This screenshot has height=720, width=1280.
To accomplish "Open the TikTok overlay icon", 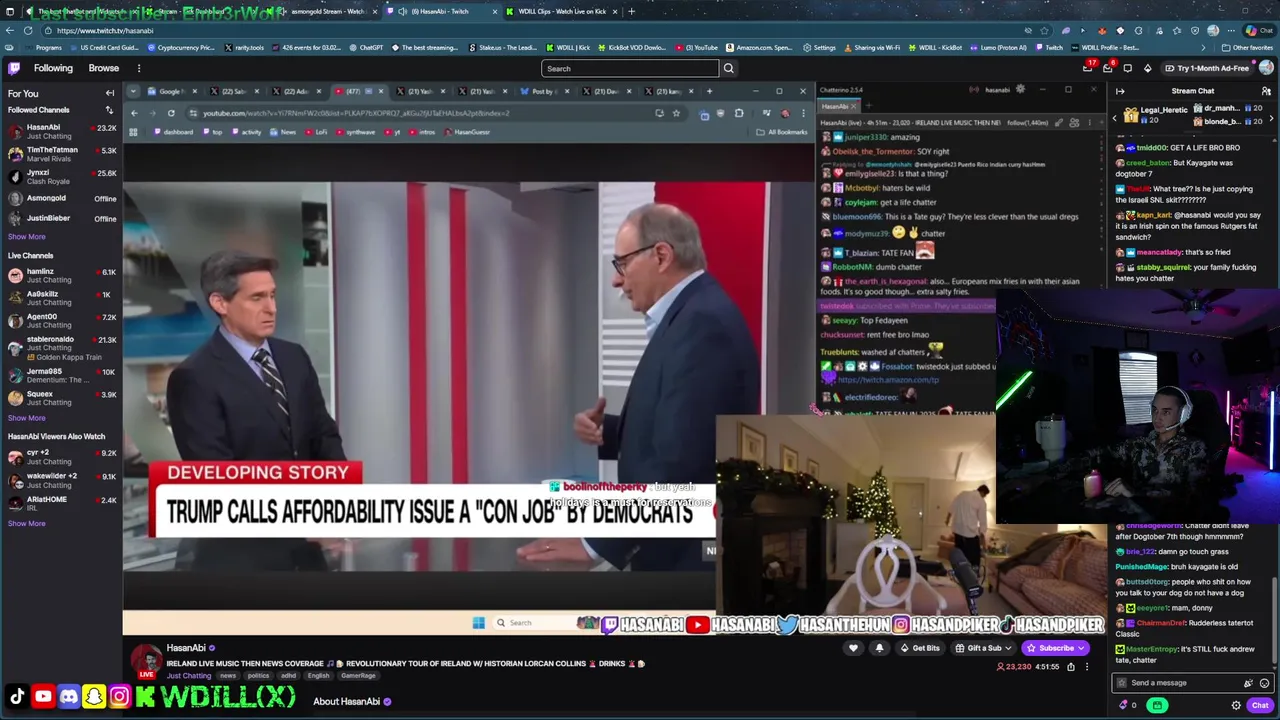I will coord(17,696).
